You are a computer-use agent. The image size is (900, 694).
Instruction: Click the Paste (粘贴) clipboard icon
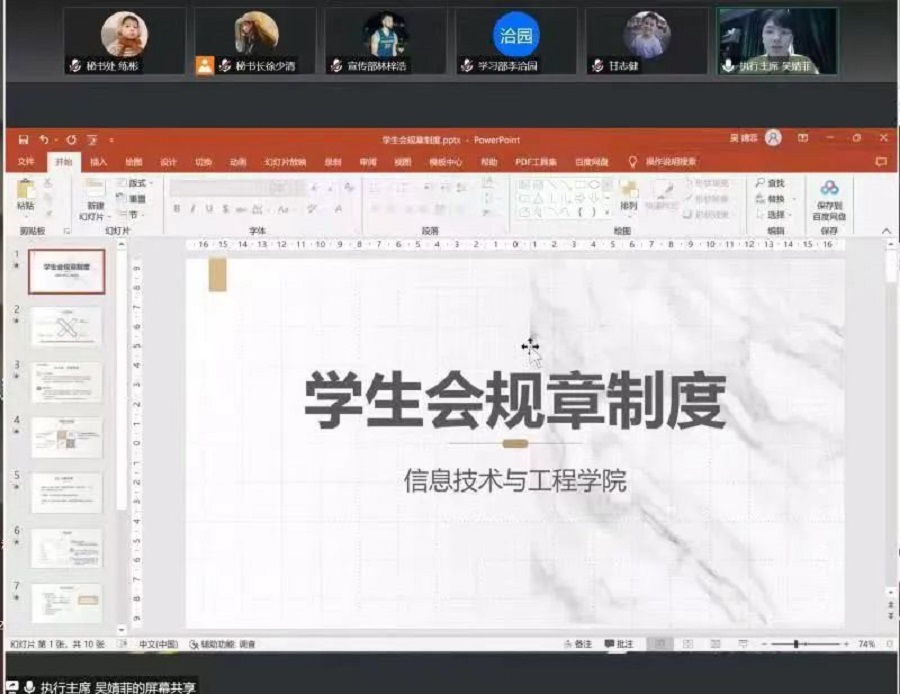(x=25, y=192)
